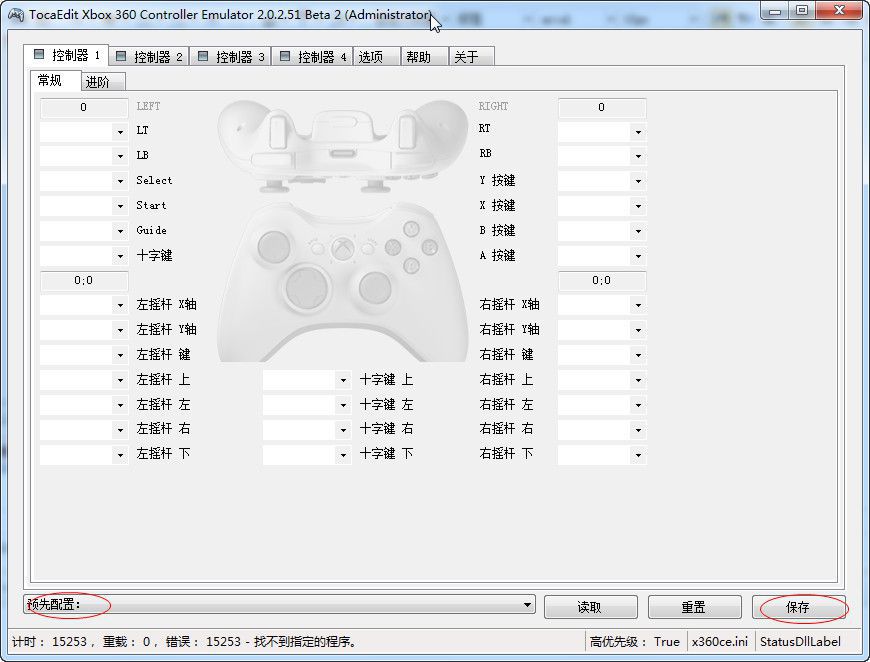Open the B 按键 mapping dropdown
This screenshot has width=870, height=662.
[602, 231]
